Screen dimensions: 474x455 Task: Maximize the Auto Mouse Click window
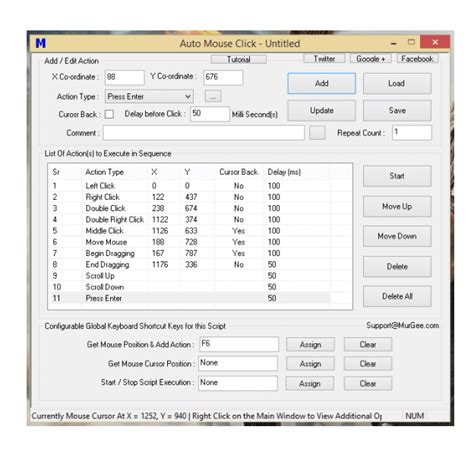click(411, 42)
